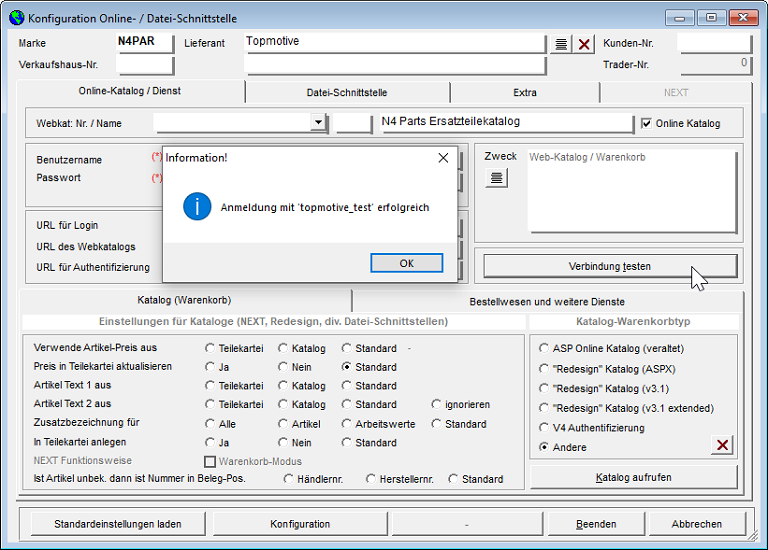The height and width of the screenshot is (550, 768).
Task: Click the Verkaufshaus-Nr. input field
Action: [144, 65]
